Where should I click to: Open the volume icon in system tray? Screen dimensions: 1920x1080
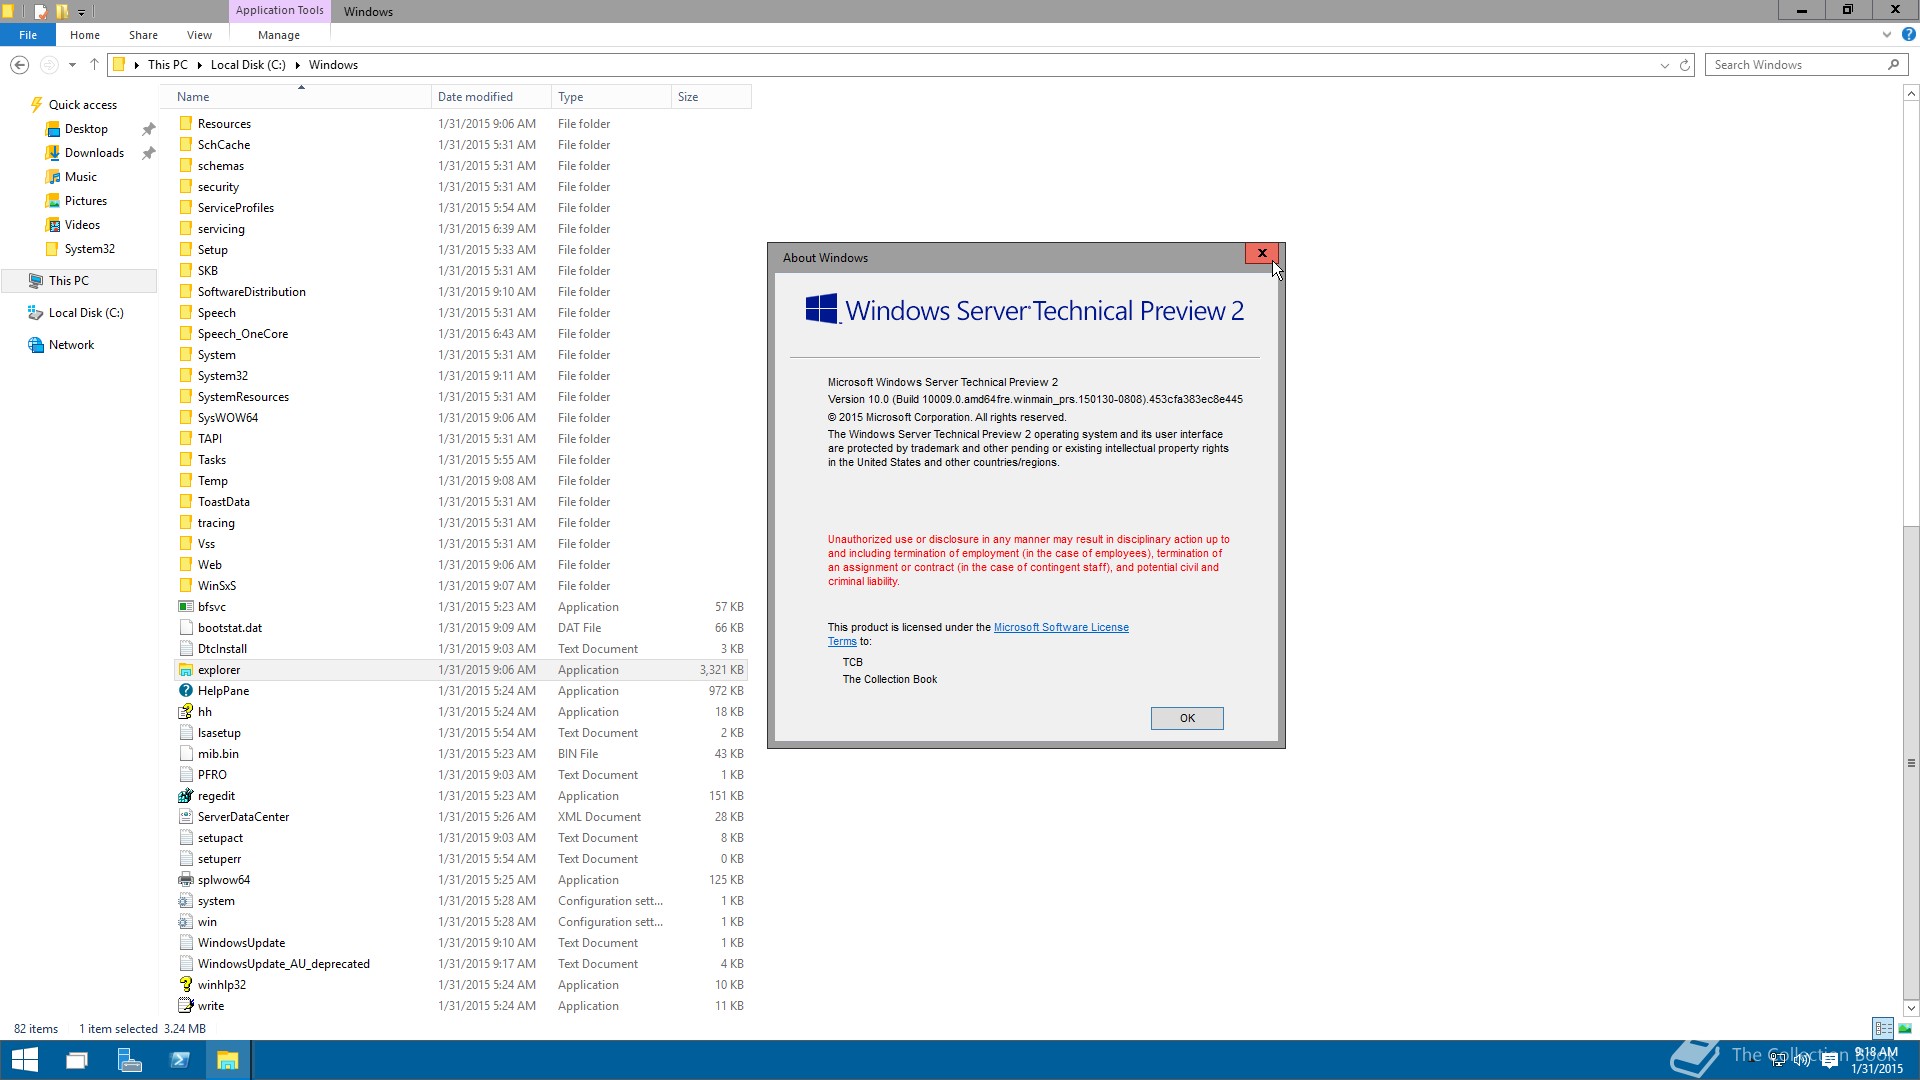click(1802, 1060)
